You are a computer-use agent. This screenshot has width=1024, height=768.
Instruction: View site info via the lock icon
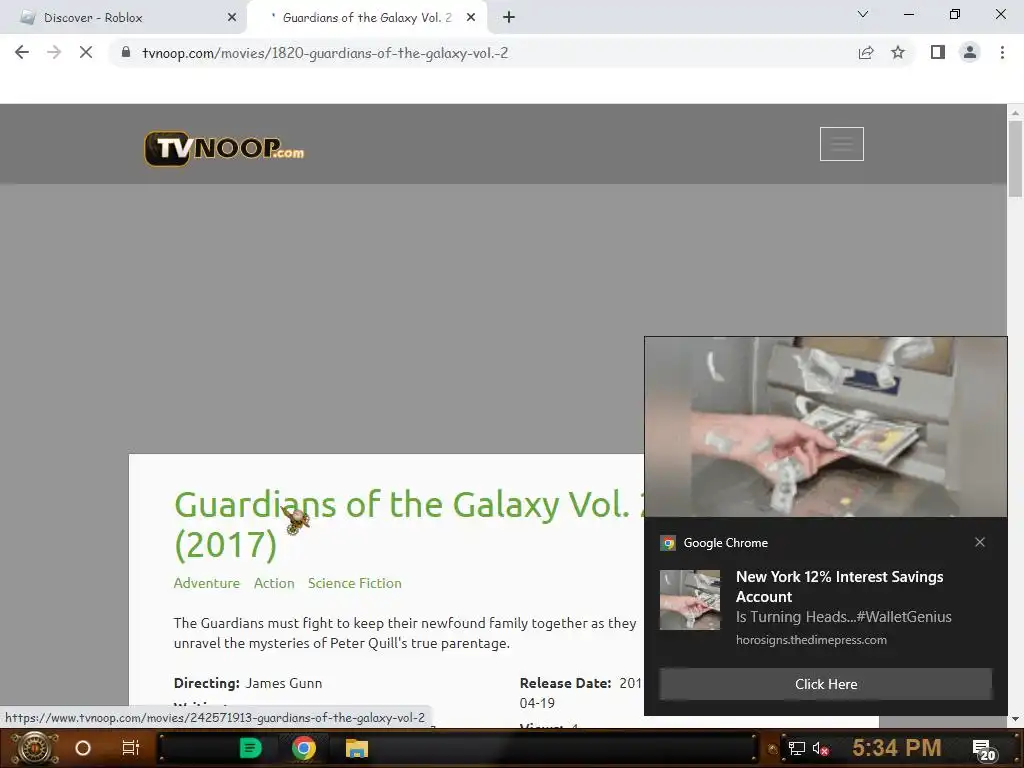[x=126, y=52]
